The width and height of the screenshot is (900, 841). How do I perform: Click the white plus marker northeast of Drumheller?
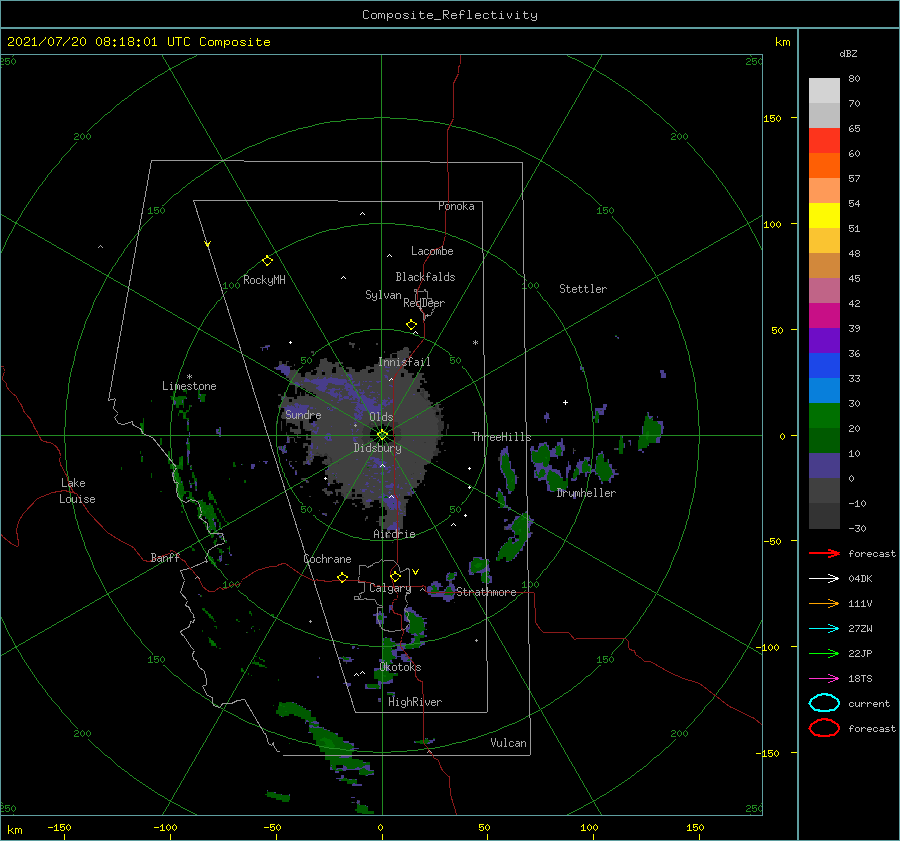565,402
